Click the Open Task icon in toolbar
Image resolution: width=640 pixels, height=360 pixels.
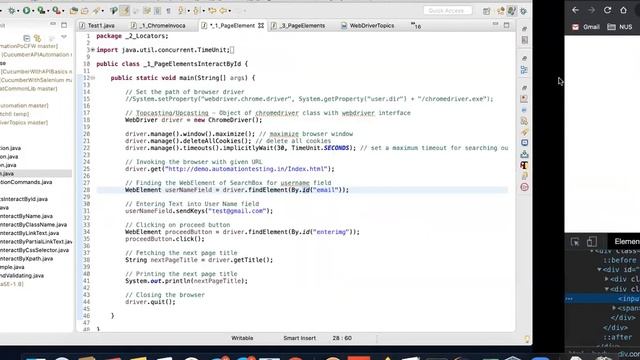click(85, 11)
